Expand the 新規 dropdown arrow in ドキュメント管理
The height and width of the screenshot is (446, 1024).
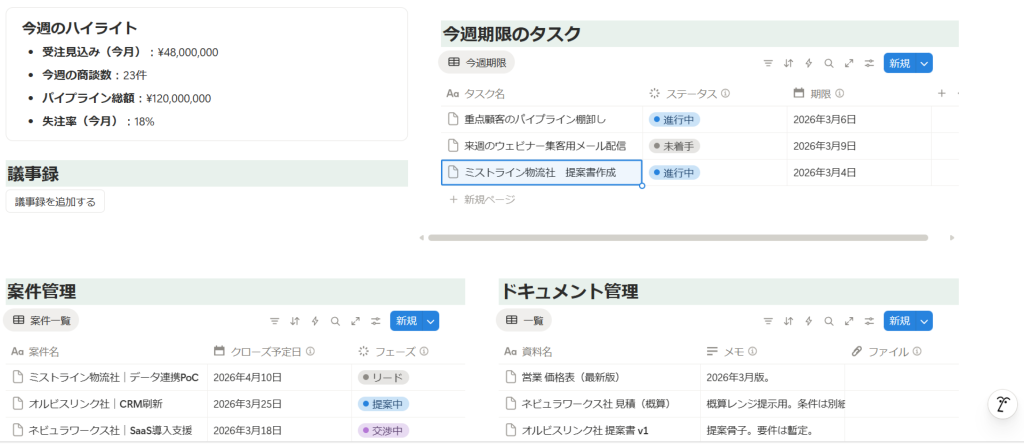point(923,321)
